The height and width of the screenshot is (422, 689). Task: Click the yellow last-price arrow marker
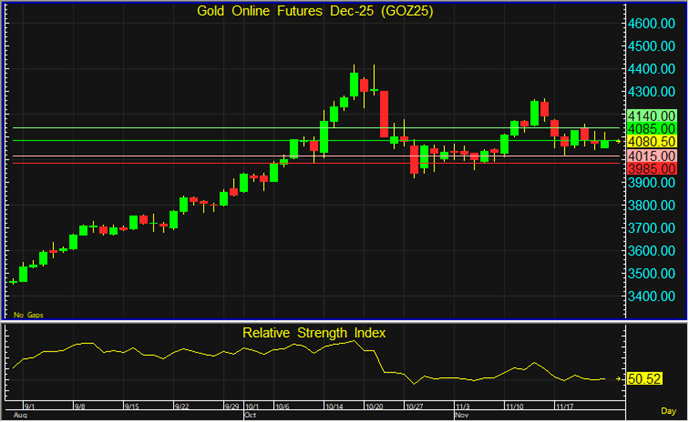[619, 142]
